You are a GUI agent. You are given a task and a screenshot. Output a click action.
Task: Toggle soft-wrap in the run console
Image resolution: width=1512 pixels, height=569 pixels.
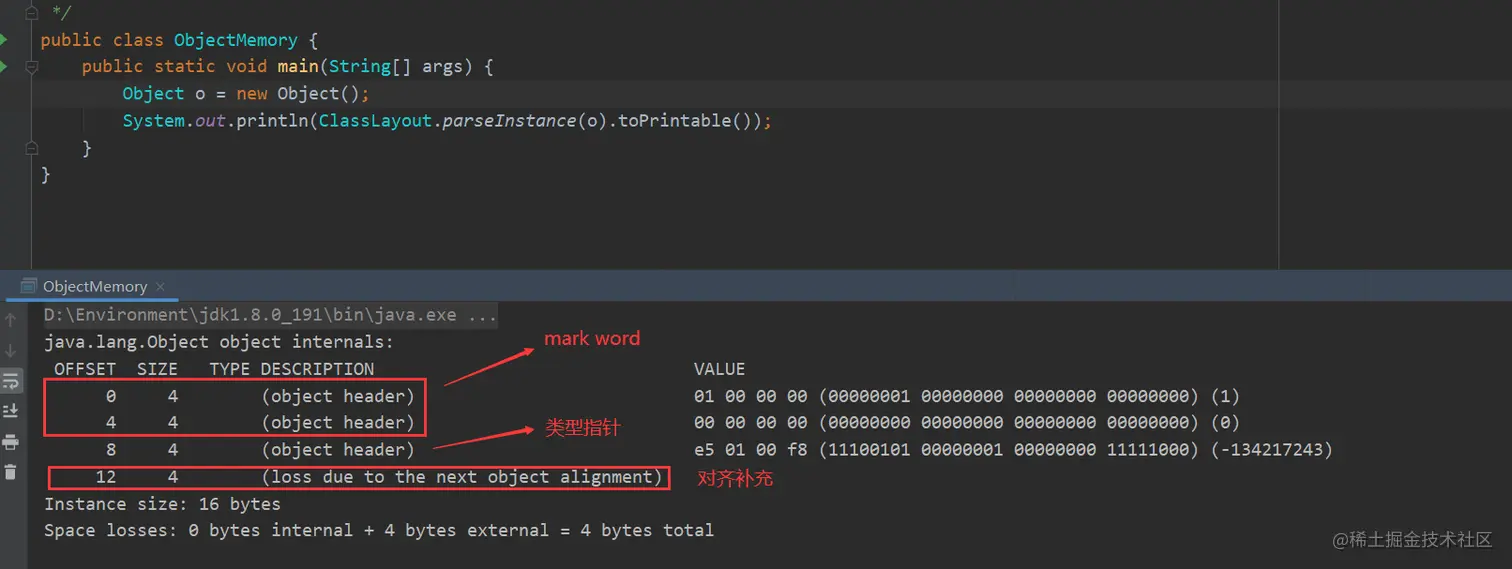pyautogui.click(x=11, y=381)
